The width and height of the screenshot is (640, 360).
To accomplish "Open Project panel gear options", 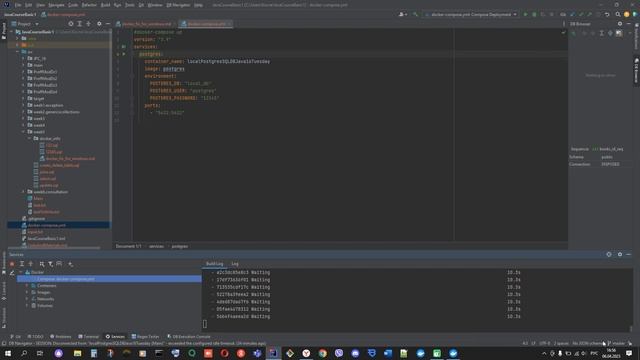I will pyautogui.click(x=99, y=24).
